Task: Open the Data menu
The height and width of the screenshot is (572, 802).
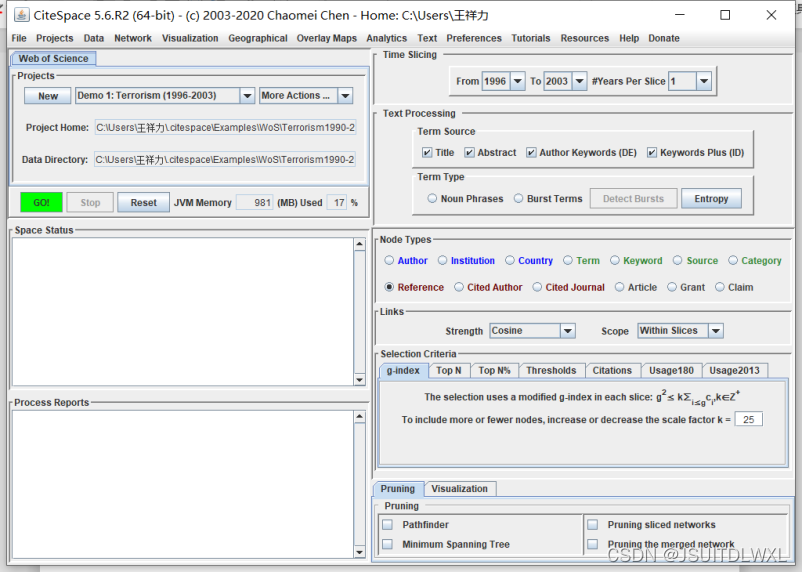Action: pyautogui.click(x=94, y=38)
